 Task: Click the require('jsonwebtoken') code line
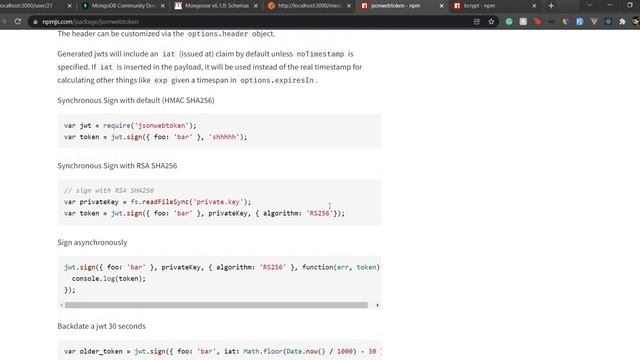click(130, 126)
